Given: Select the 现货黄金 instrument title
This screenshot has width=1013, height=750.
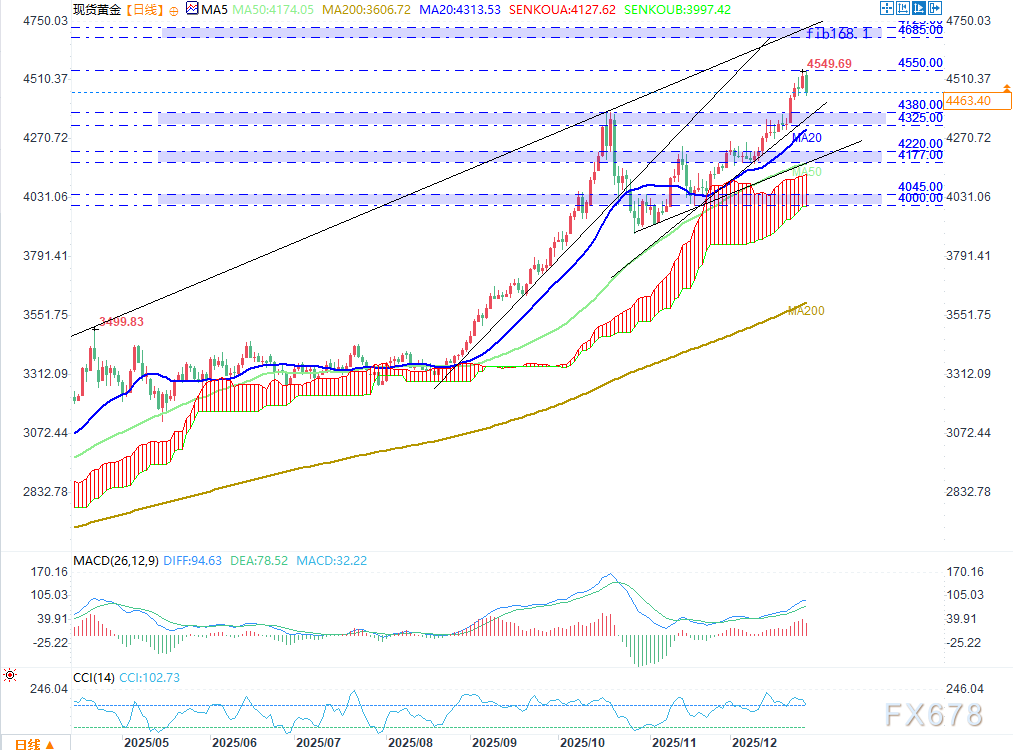Looking at the screenshot, I should [96, 10].
